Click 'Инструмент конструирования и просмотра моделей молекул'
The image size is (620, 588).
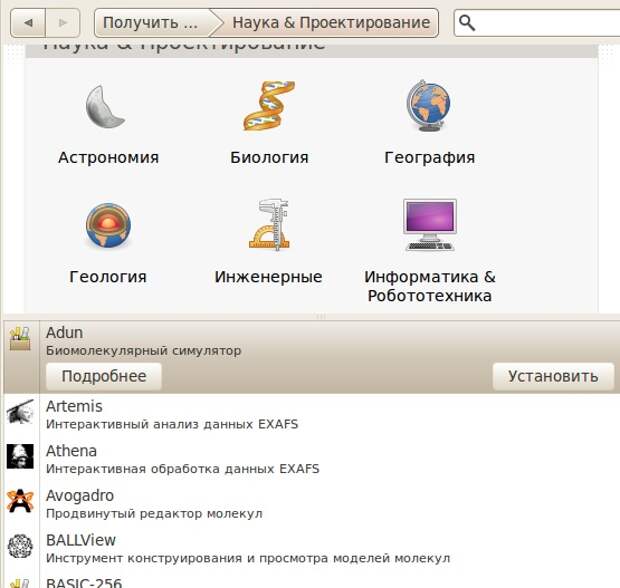(x=248, y=558)
